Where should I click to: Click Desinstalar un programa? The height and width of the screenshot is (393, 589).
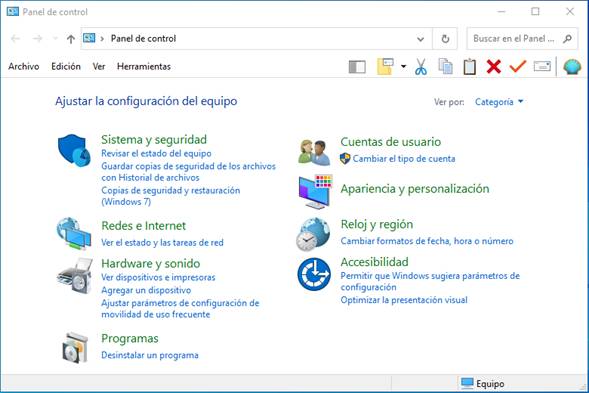[x=150, y=355]
